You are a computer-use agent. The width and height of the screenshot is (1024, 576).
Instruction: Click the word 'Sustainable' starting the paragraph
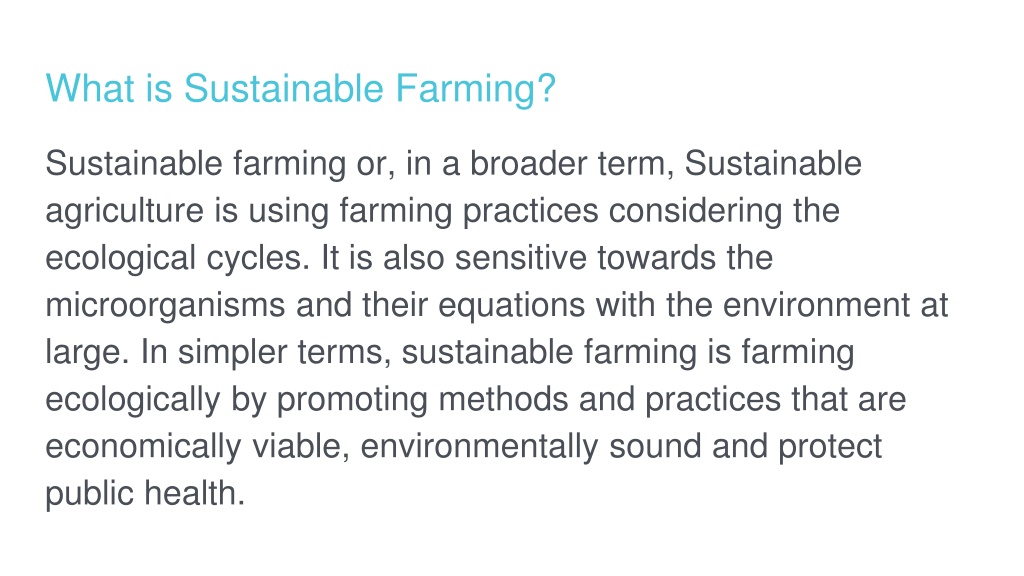coord(134,163)
